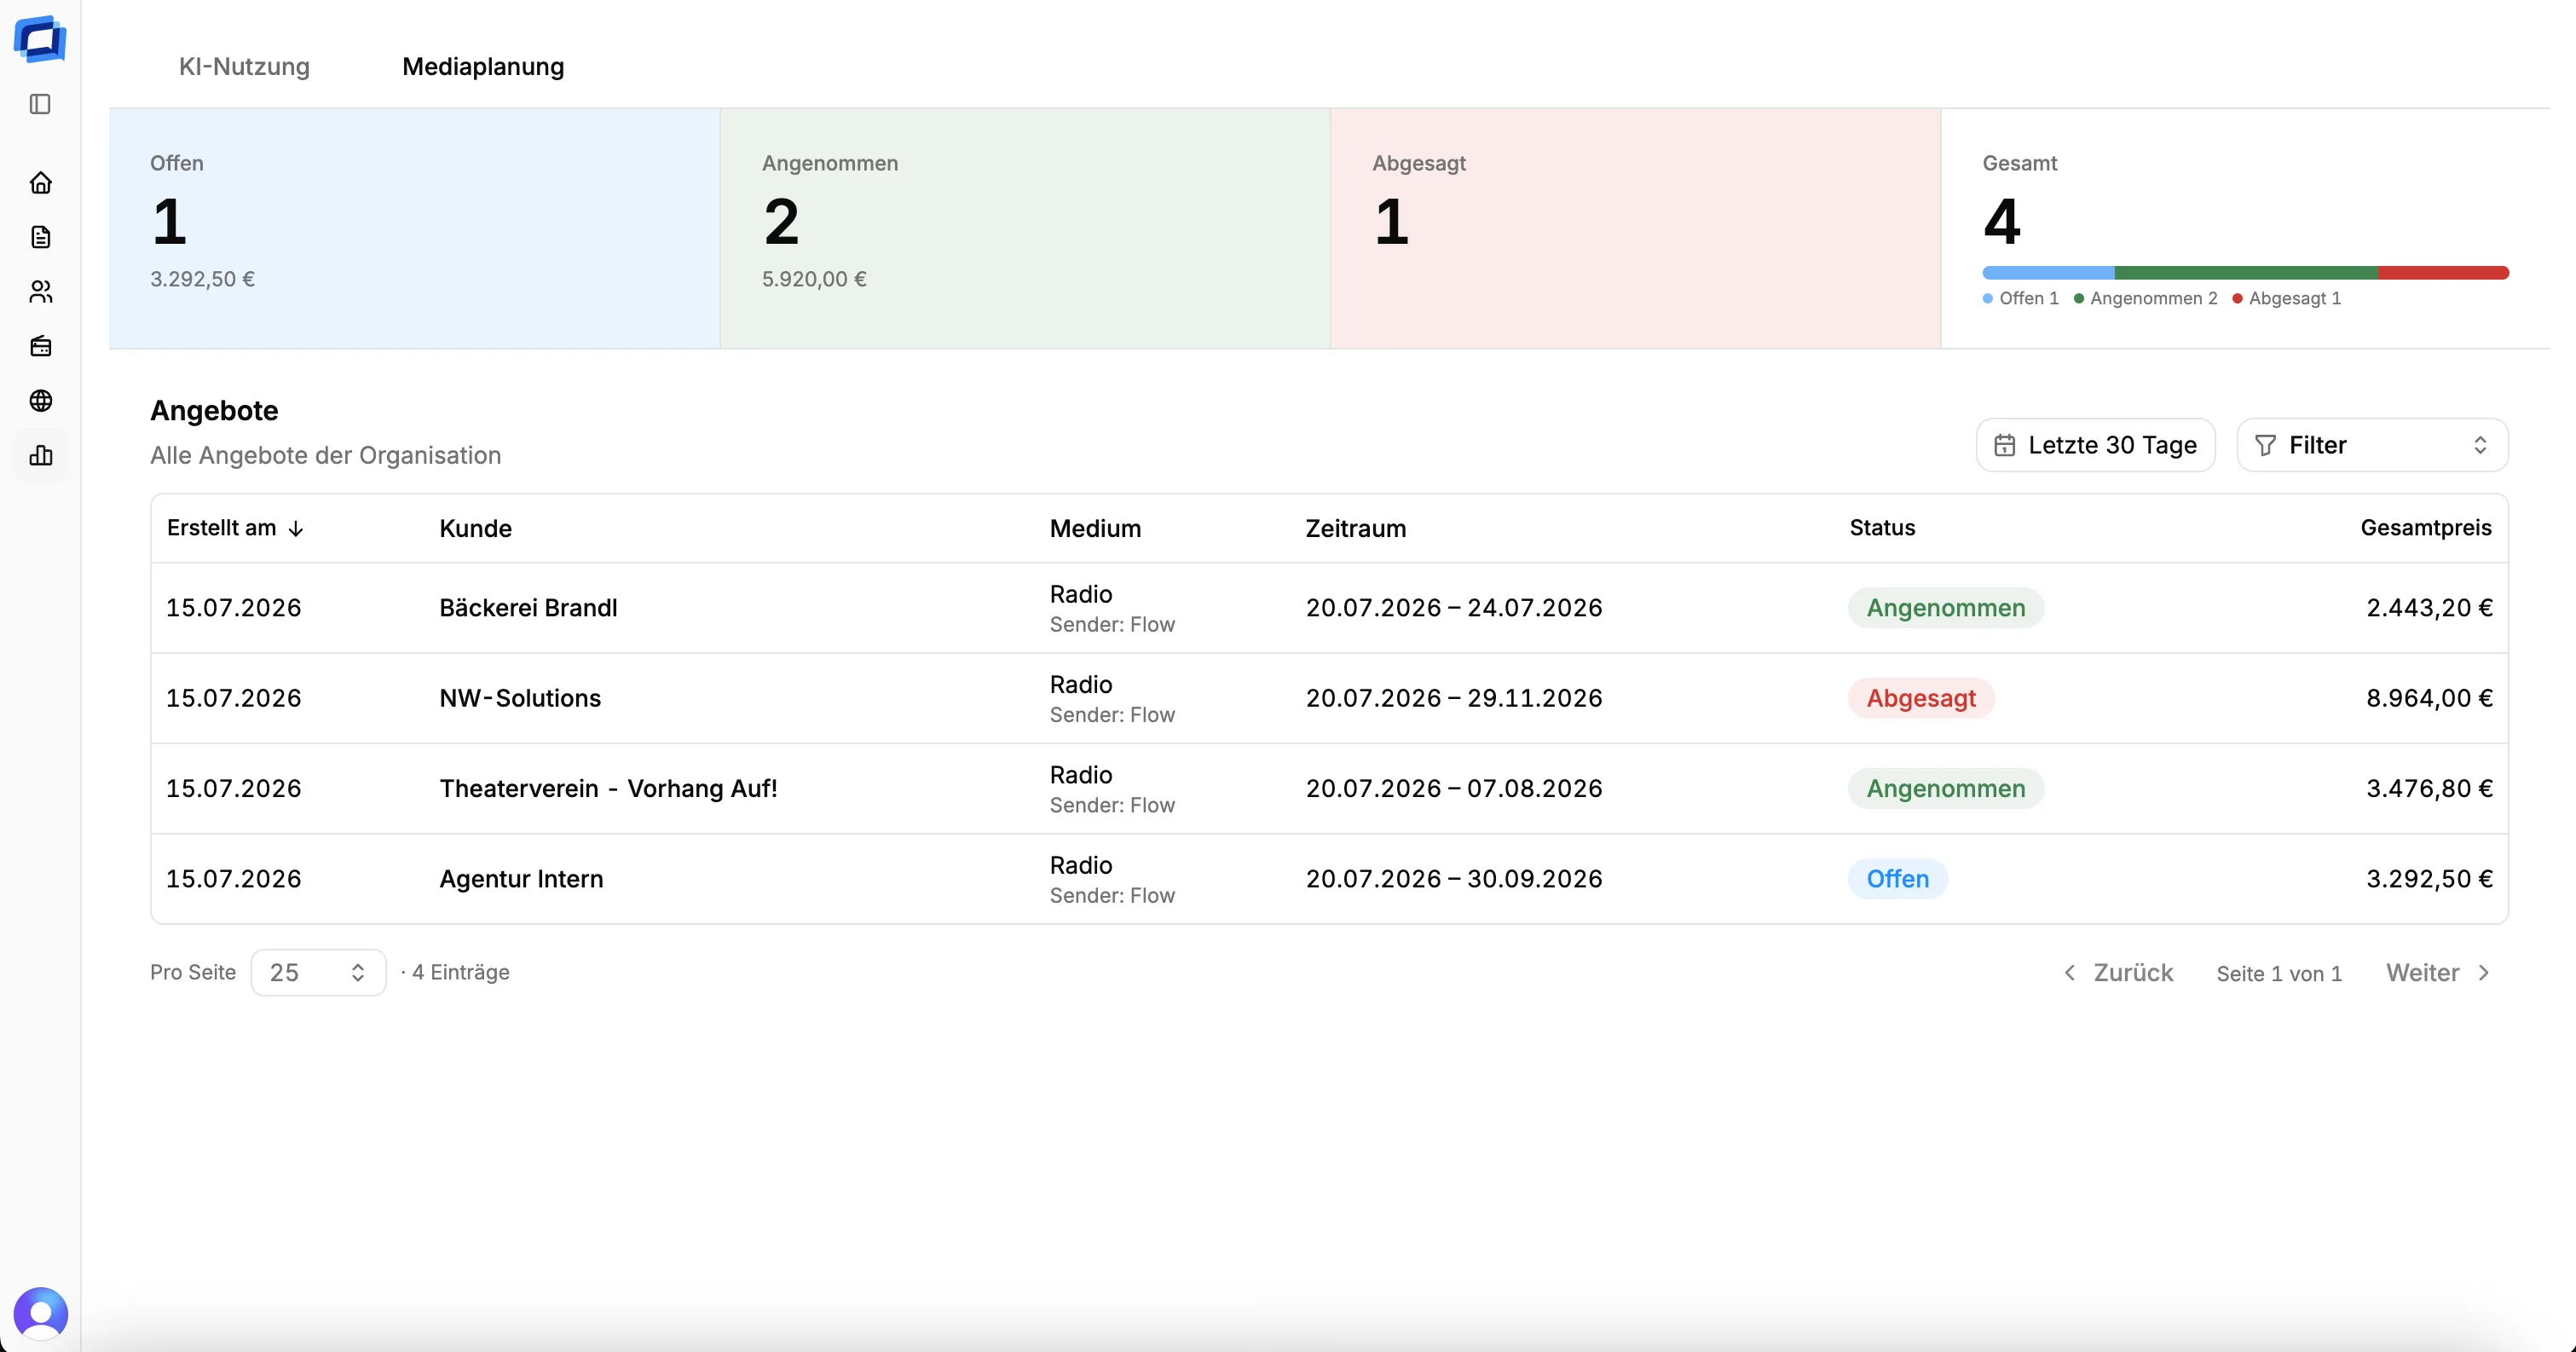Open the radio/media icon in sidebar
The image size is (2576, 1352).
[40, 346]
